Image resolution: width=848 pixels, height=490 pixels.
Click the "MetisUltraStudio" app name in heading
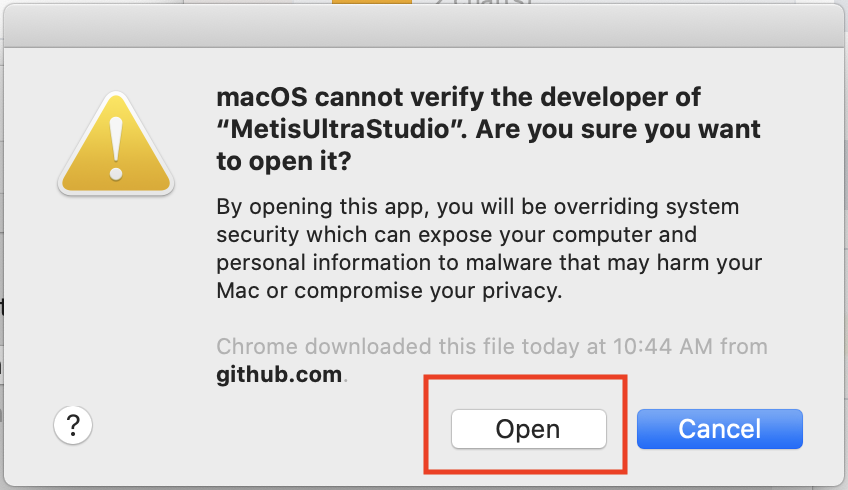pyautogui.click(x=342, y=129)
